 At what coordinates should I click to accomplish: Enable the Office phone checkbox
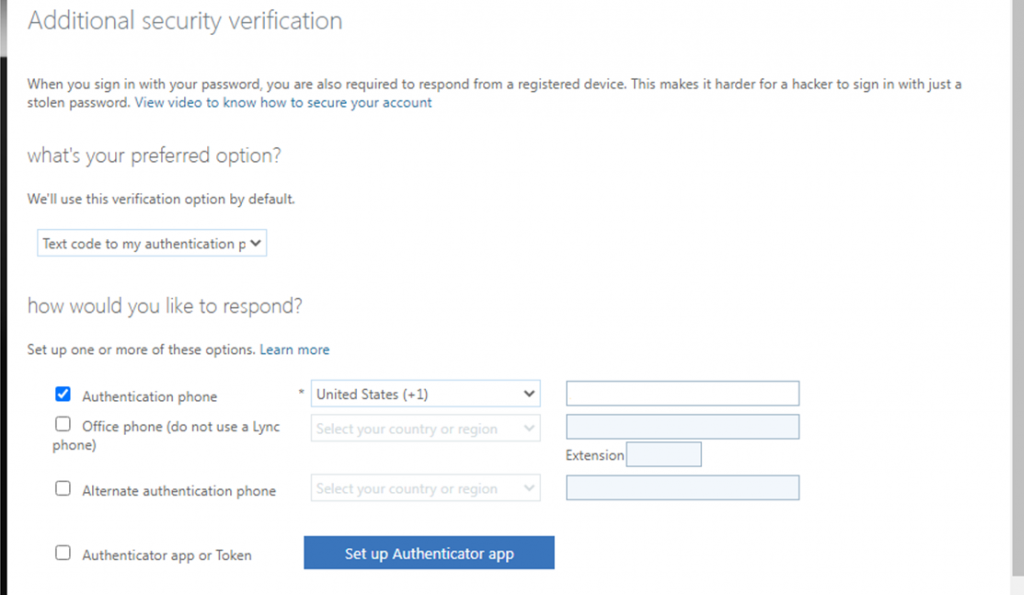coord(63,425)
